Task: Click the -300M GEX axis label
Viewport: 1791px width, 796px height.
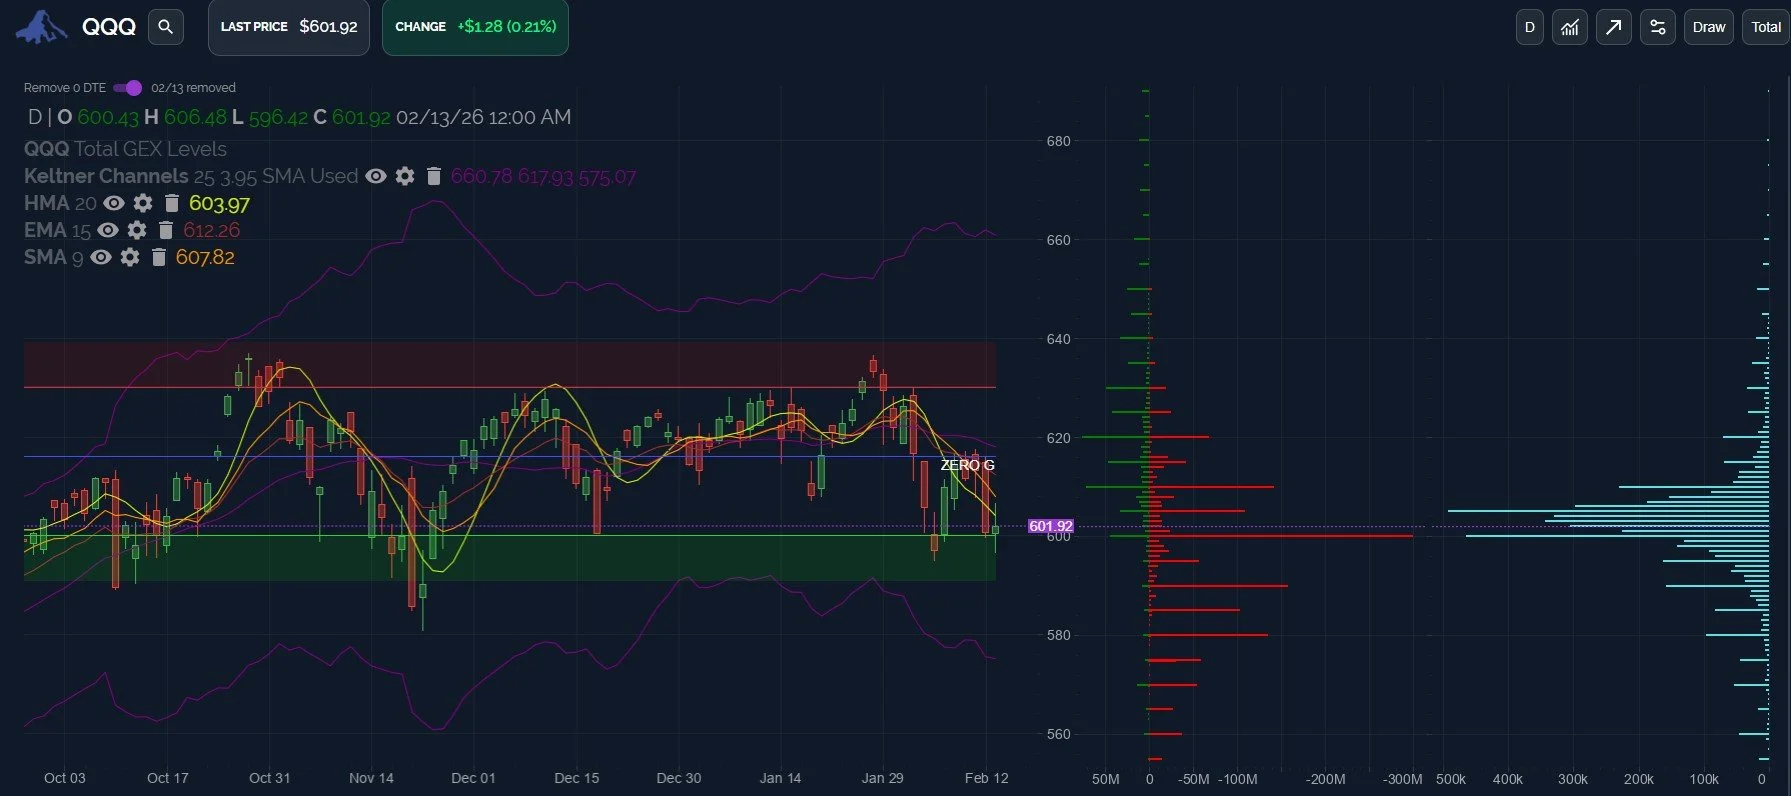Action: click(x=1402, y=779)
